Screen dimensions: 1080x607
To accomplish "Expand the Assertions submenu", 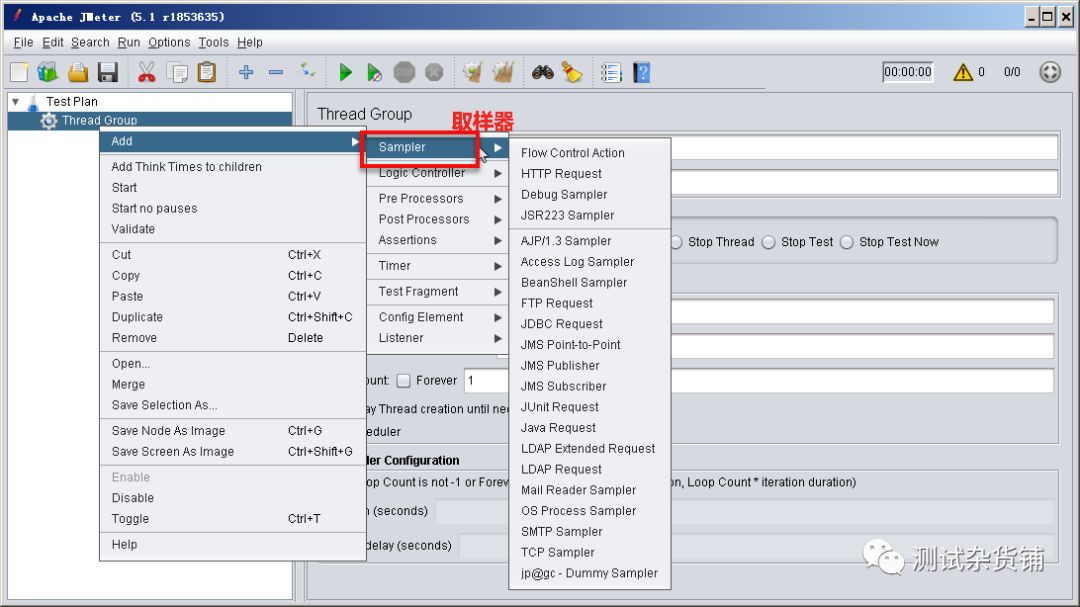I will (x=437, y=240).
